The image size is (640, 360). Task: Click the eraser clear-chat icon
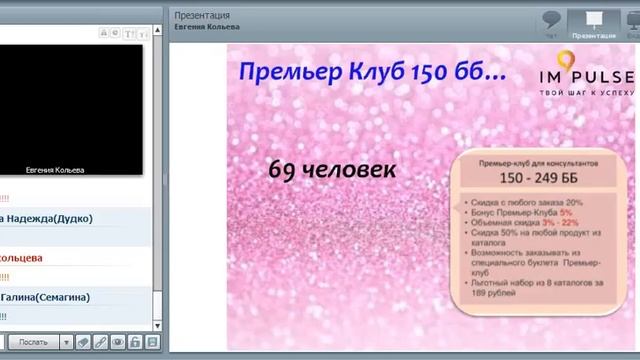pos(83,342)
